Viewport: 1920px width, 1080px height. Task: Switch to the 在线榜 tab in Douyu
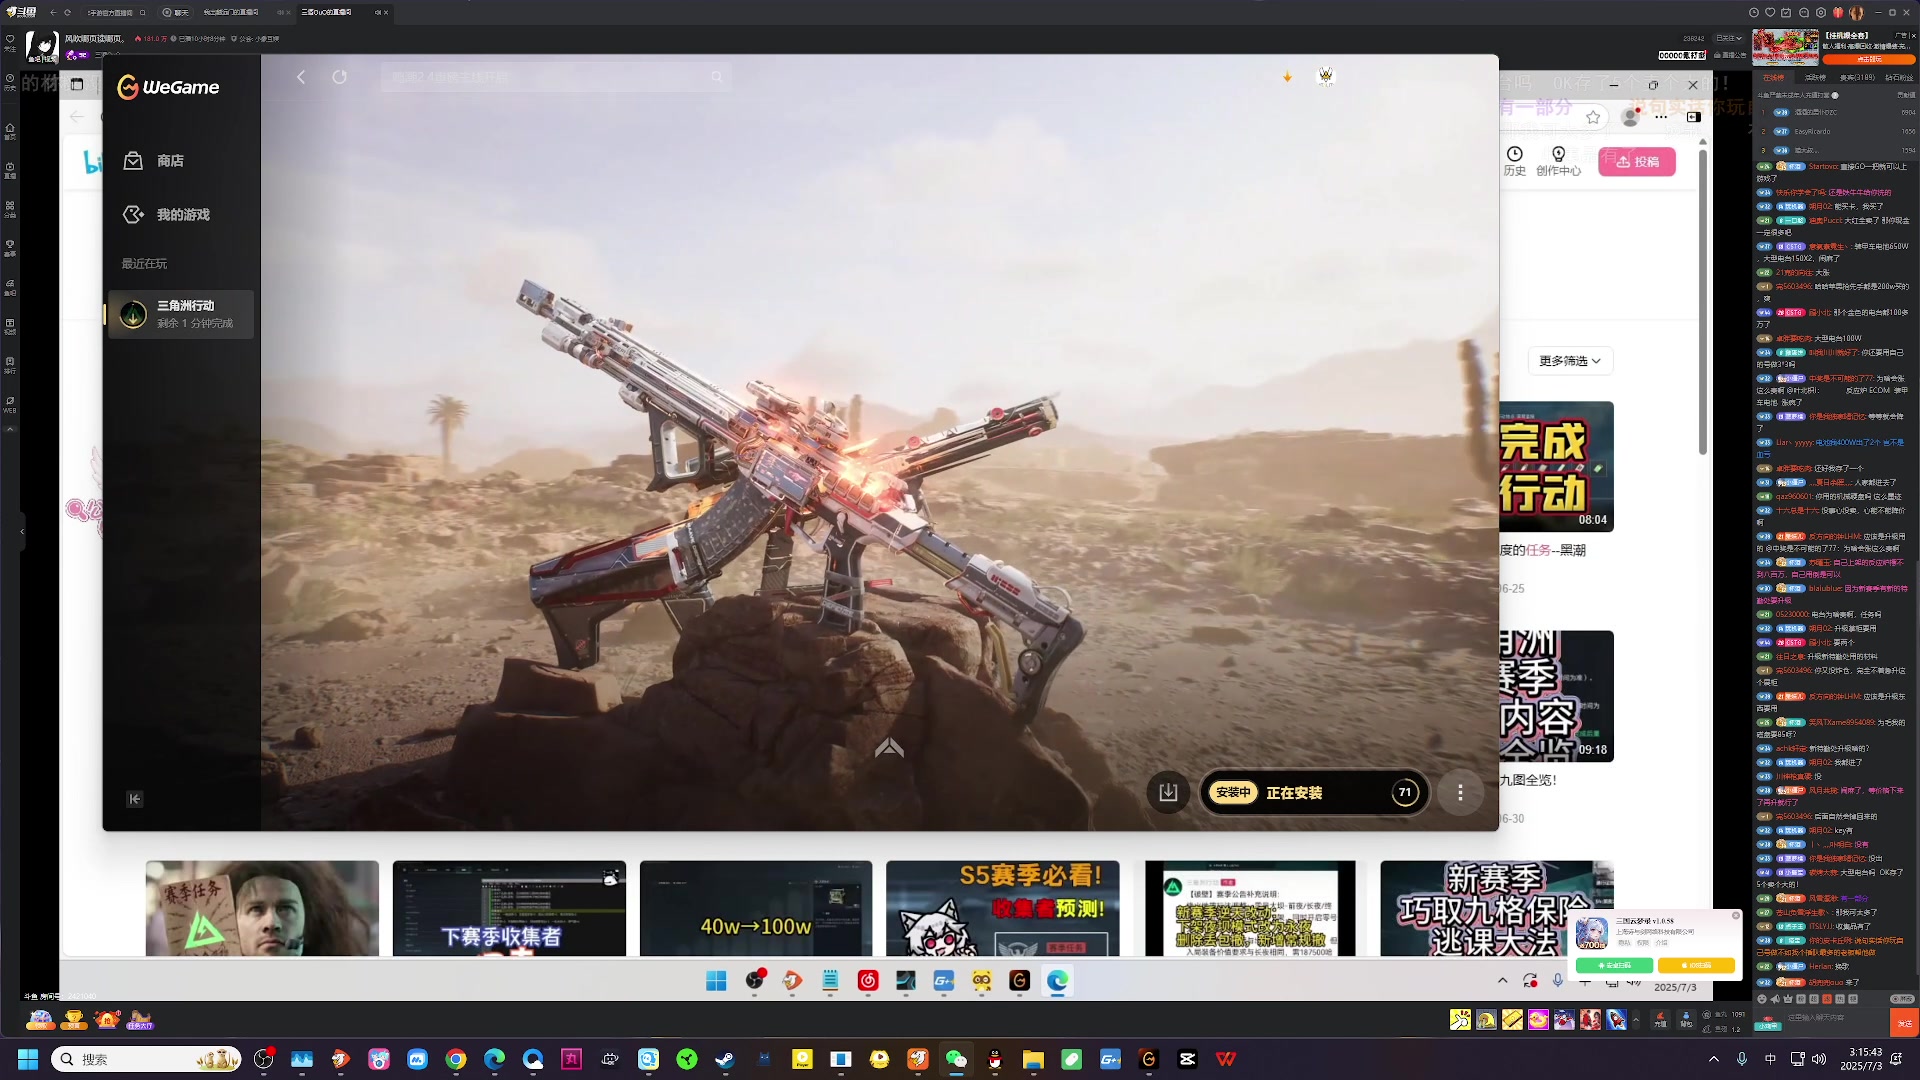pos(1773,77)
